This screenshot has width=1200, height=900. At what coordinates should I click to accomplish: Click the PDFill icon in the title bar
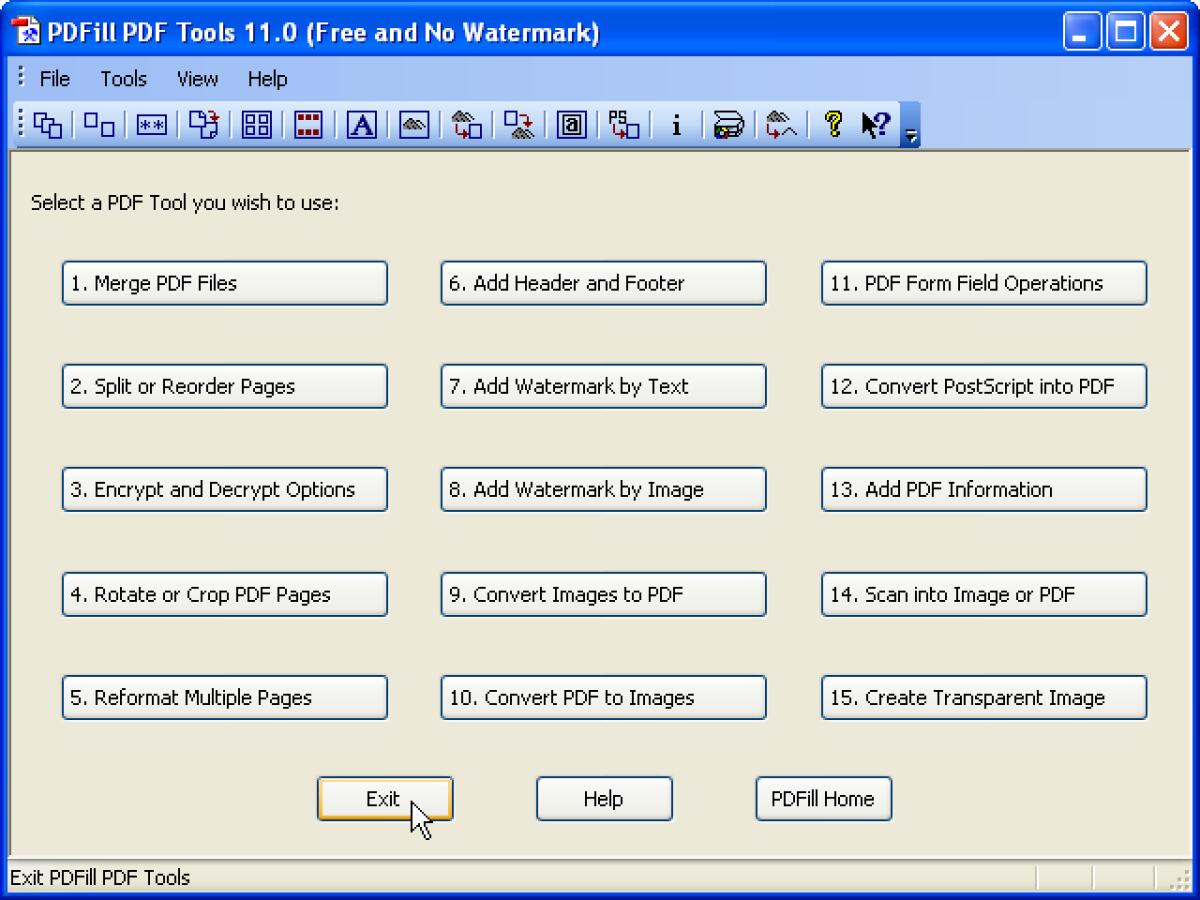coord(27,31)
